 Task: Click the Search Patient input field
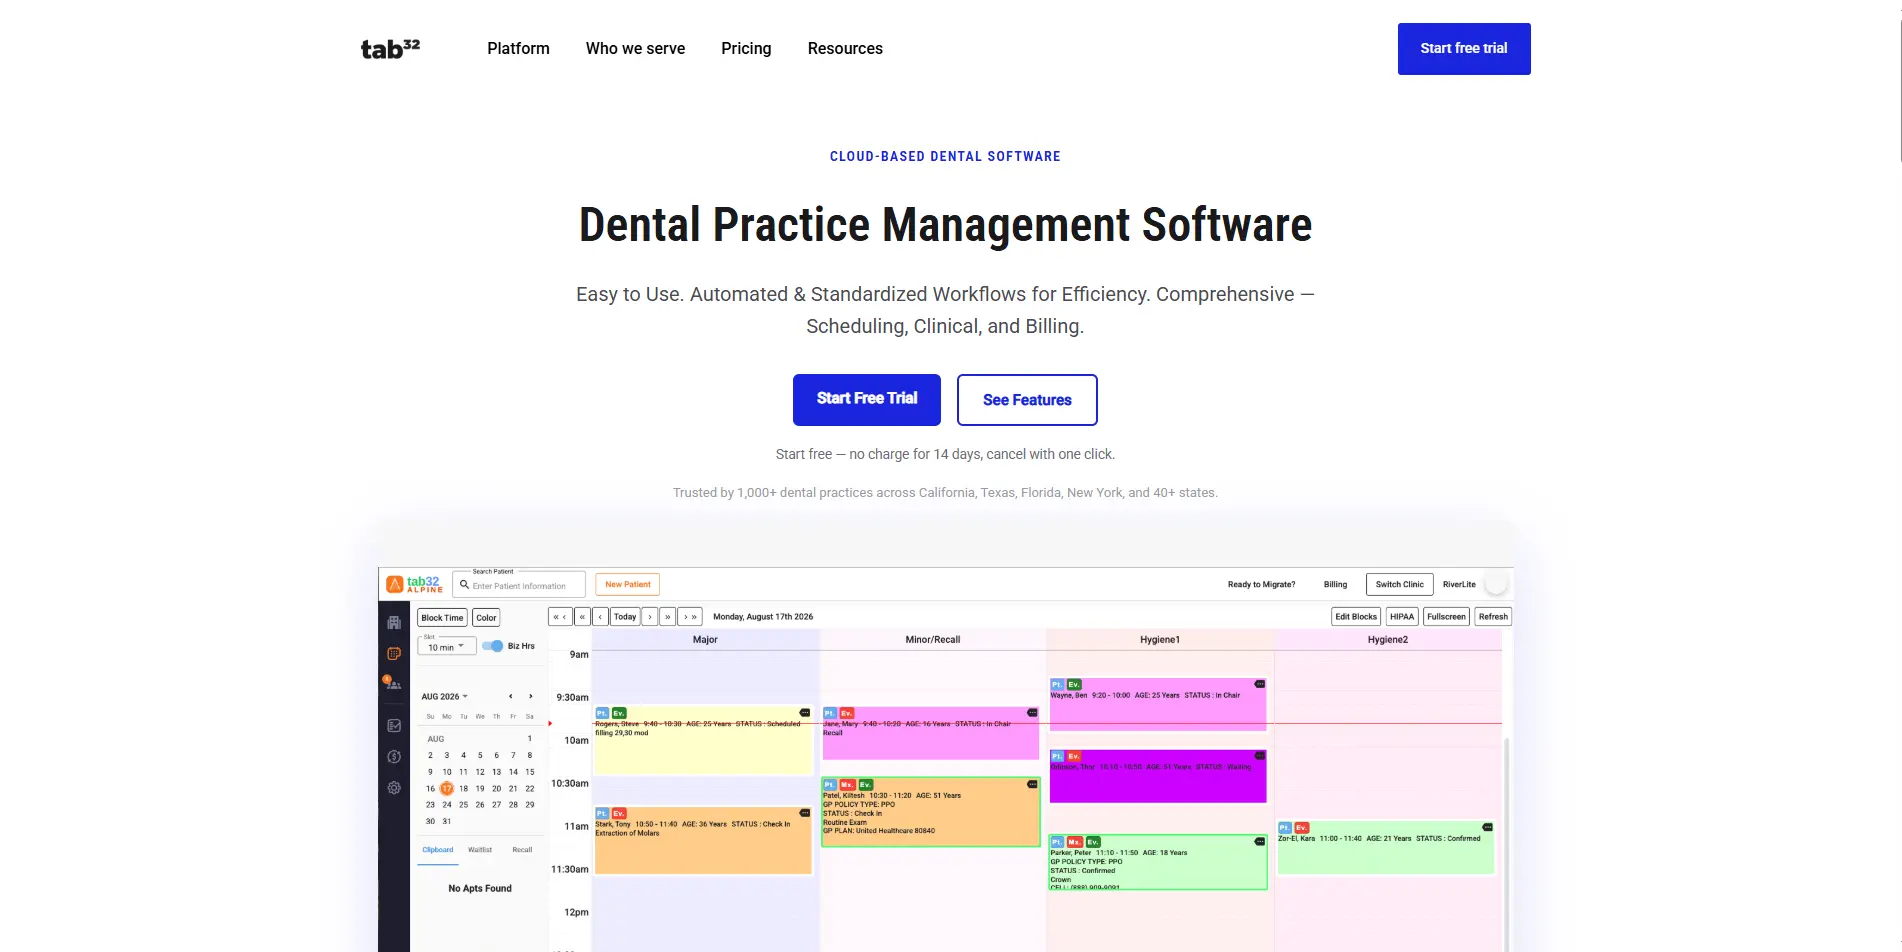coord(519,584)
